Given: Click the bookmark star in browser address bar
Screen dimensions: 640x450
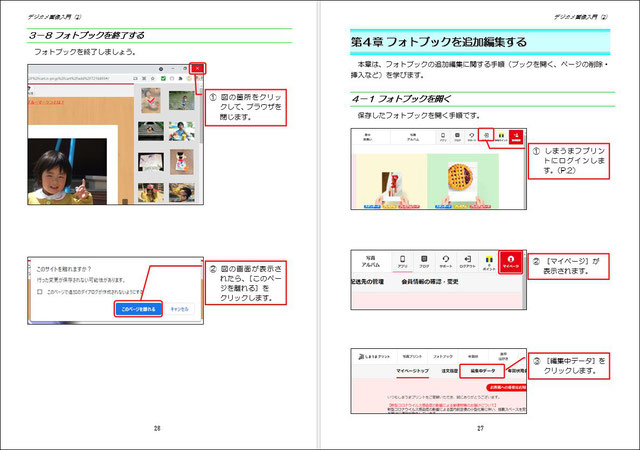Looking at the screenshot, I should pyautogui.click(x=153, y=78).
